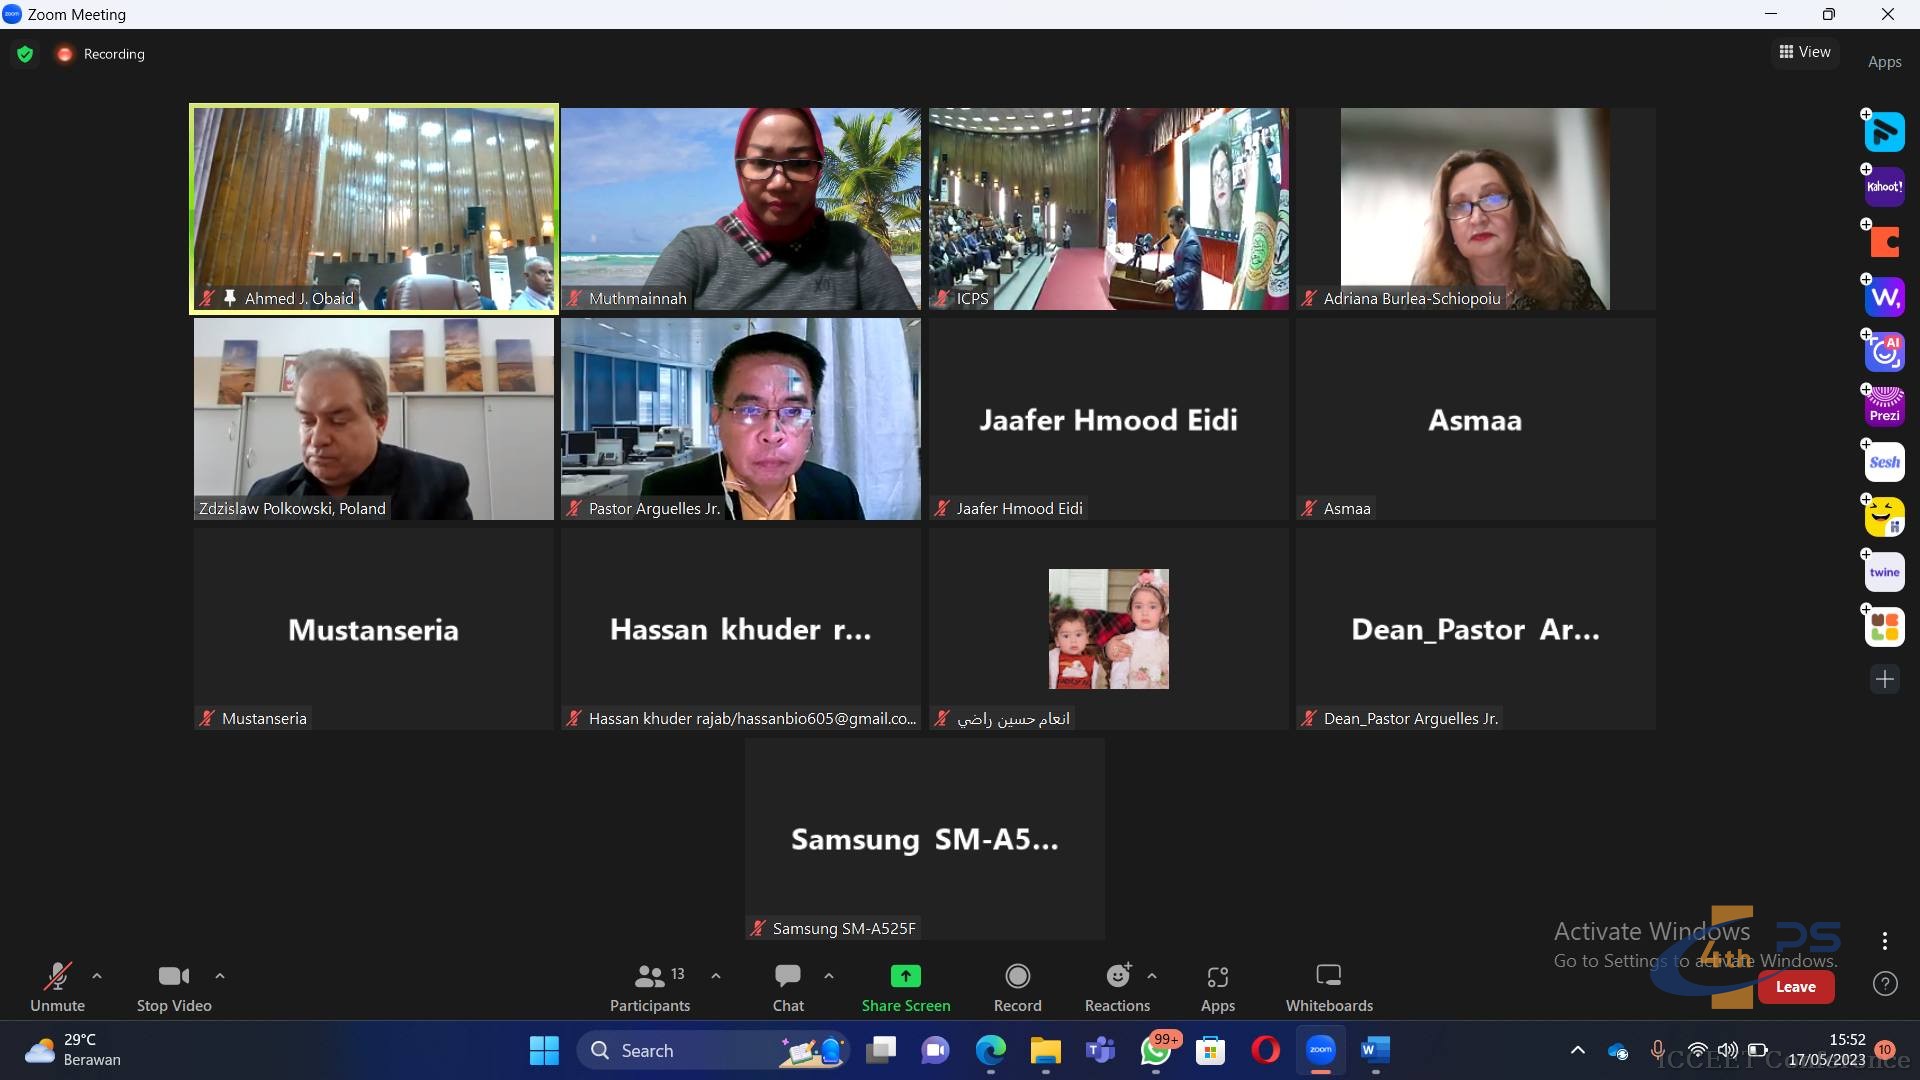Viewport: 1920px width, 1080px height.
Task: Open Kahoot! app in sidebar
Action: (x=1884, y=187)
